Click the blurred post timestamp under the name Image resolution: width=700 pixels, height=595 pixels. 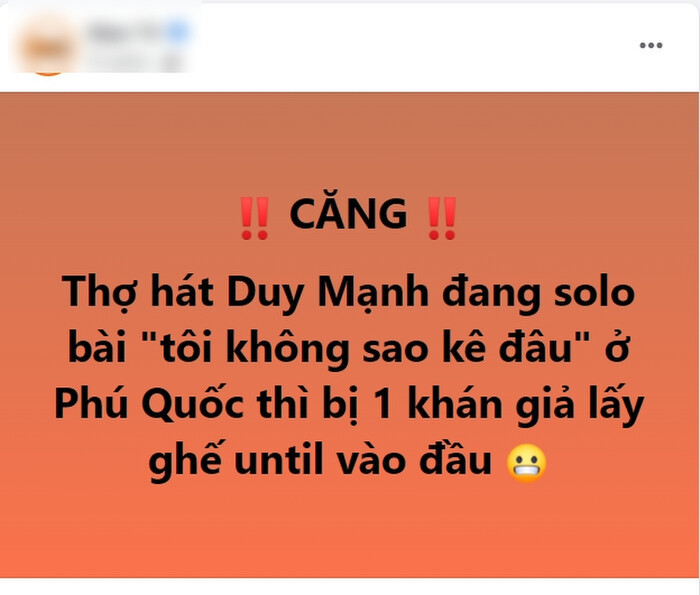[134, 62]
